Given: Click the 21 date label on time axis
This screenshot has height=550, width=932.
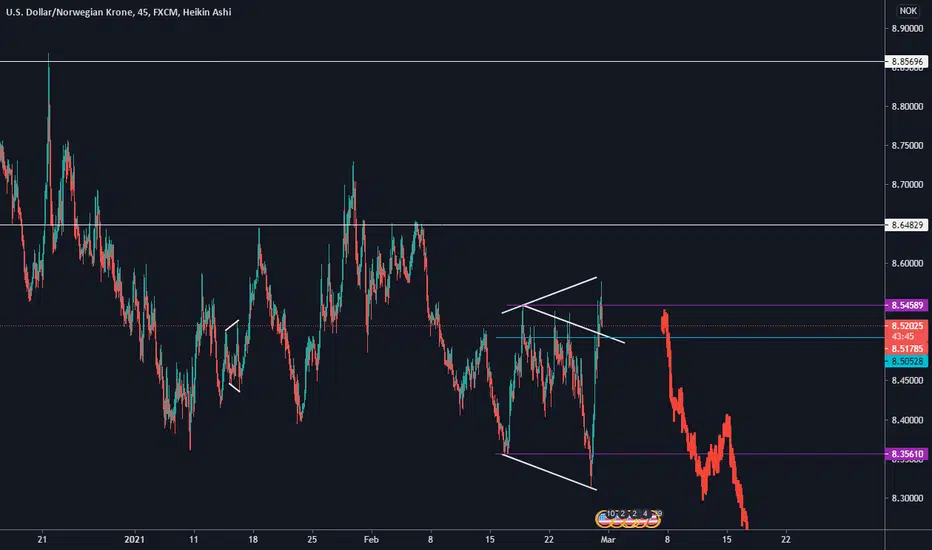Looking at the screenshot, I should click(x=42, y=539).
